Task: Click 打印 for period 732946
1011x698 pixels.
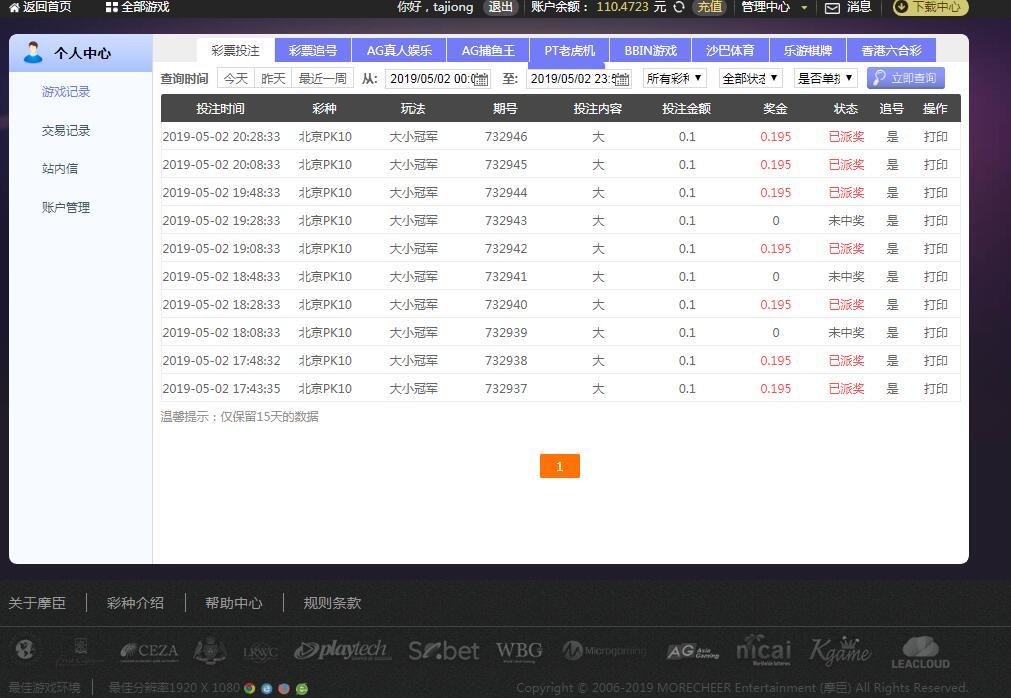Action: click(x=935, y=136)
